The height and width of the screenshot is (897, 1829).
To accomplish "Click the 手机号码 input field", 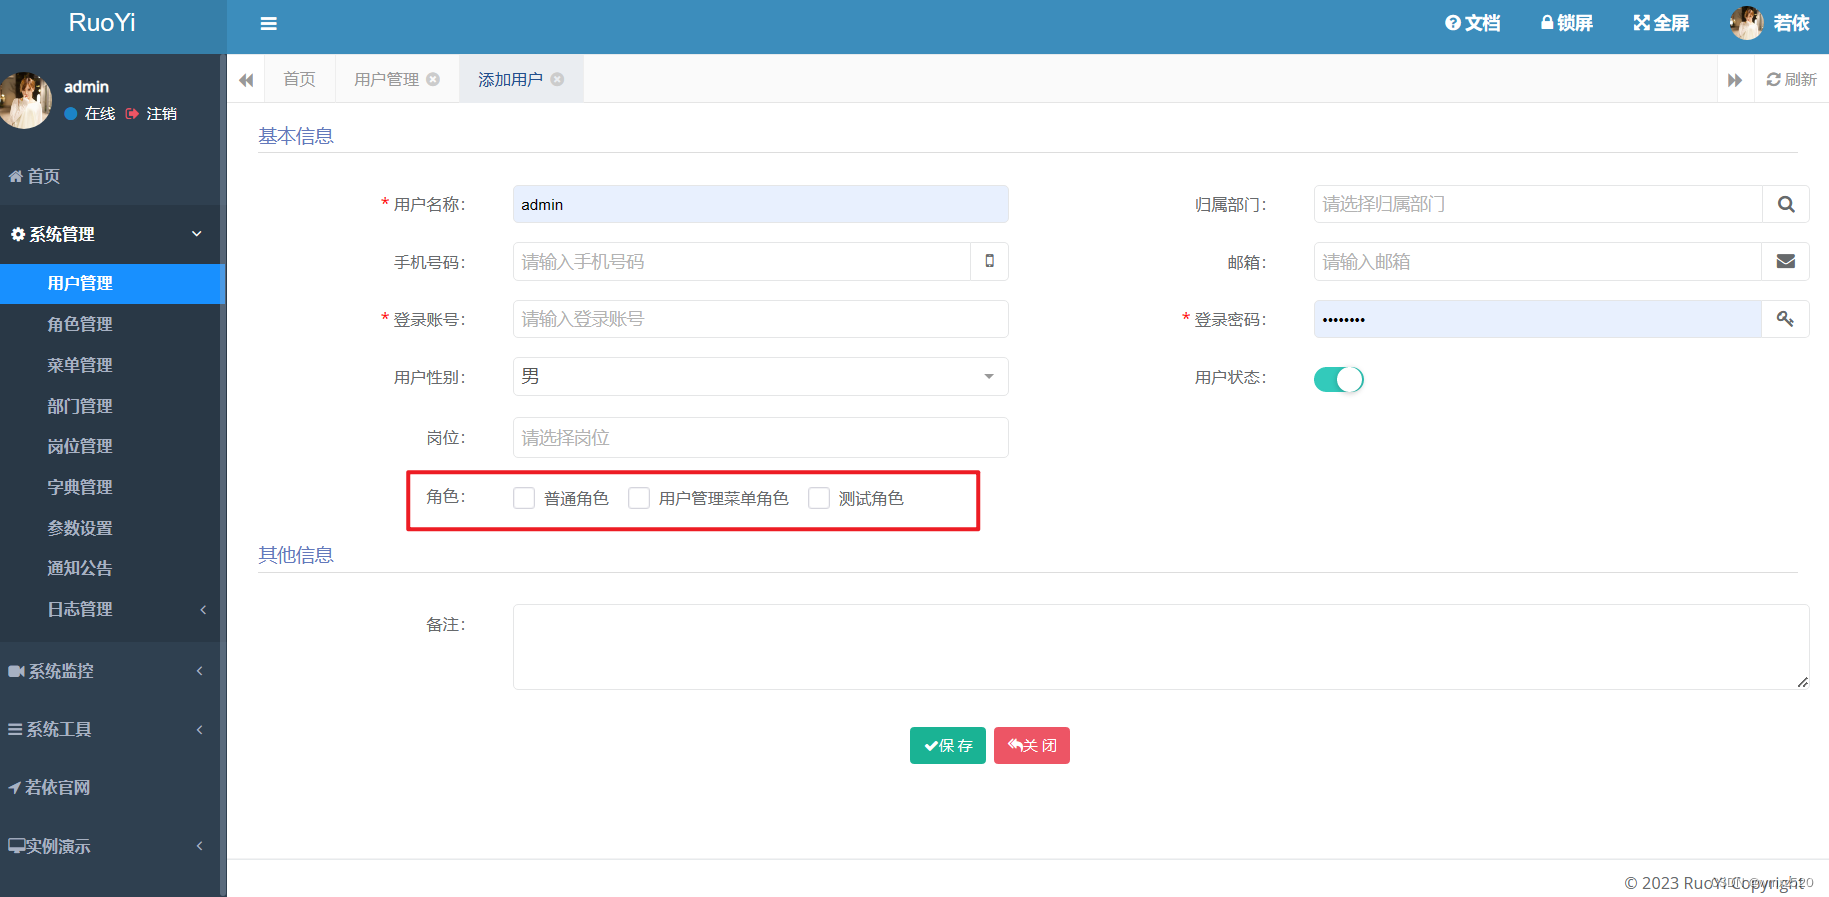I will click(x=742, y=261).
